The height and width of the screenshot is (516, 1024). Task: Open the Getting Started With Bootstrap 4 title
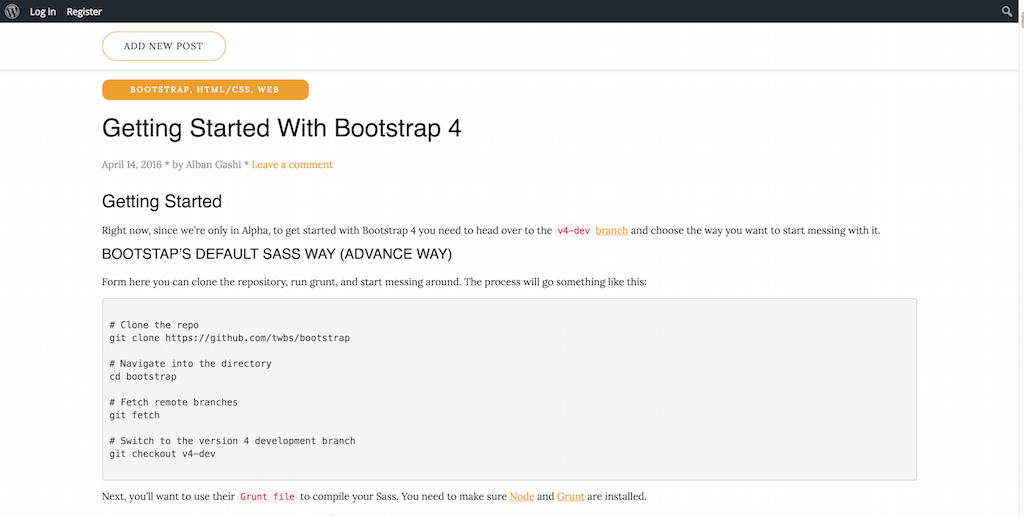coord(281,128)
